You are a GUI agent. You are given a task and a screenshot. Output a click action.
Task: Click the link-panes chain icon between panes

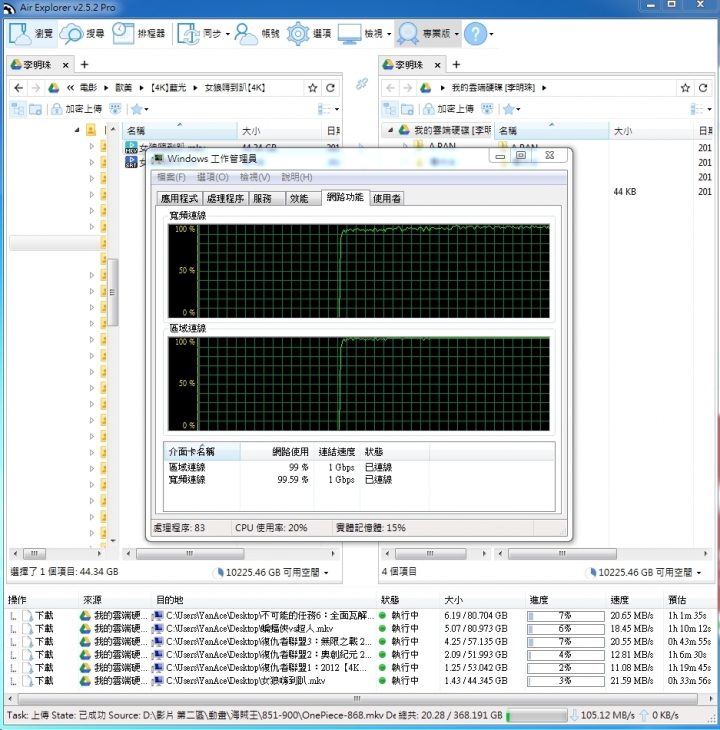pos(362,84)
